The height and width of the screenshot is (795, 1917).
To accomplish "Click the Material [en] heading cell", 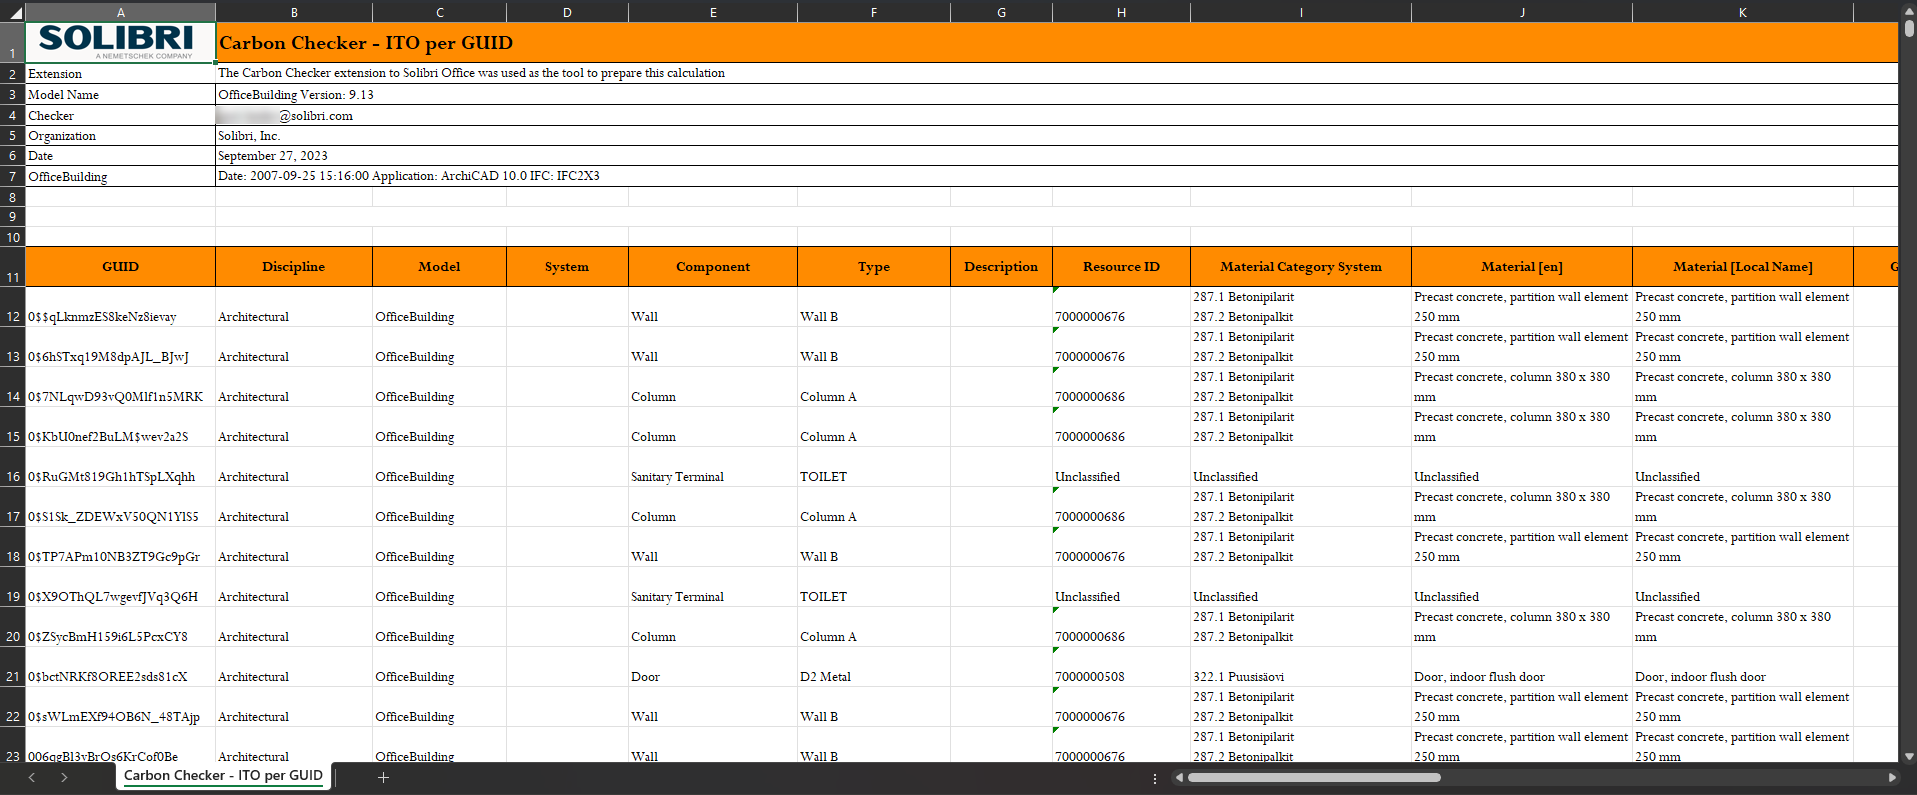I will (1522, 267).
